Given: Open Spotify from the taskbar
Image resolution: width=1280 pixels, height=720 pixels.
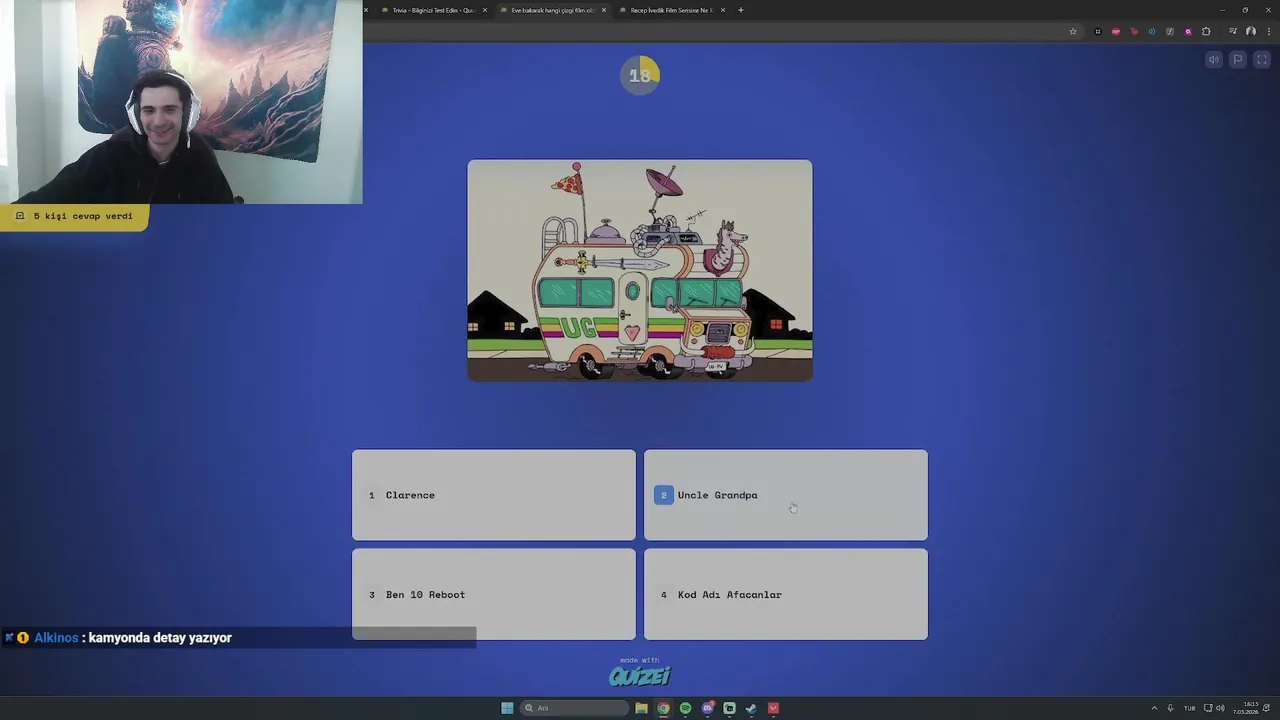Looking at the screenshot, I should (685, 708).
